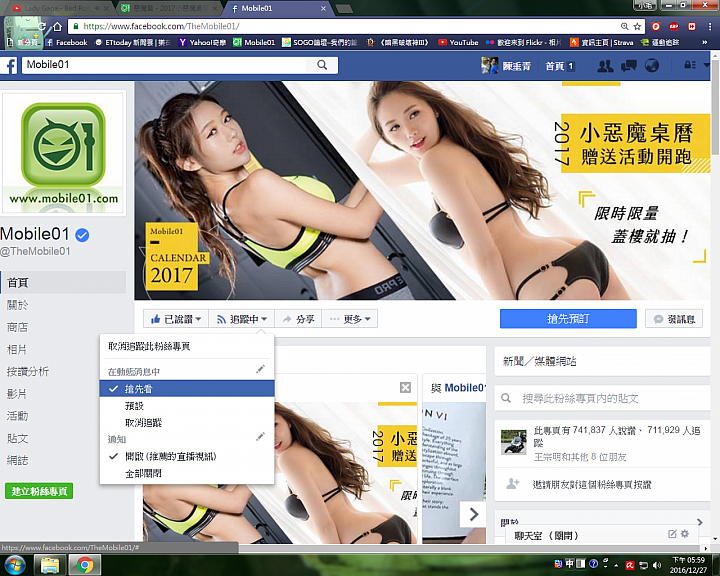
Task: Open the 已說讚 dropdown
Action: (176, 319)
